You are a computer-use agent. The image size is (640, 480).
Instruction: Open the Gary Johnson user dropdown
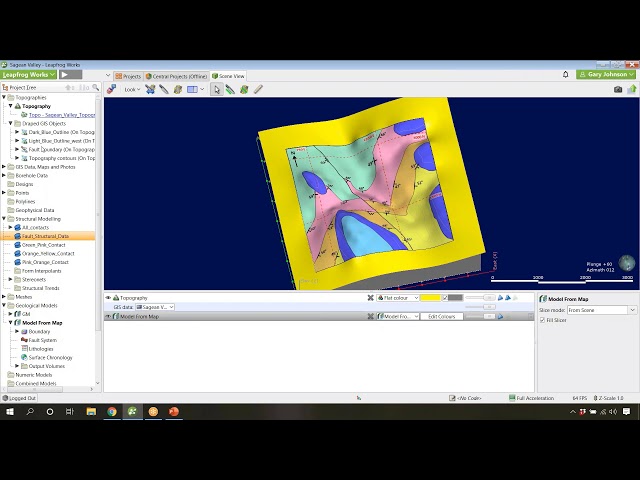coord(606,74)
